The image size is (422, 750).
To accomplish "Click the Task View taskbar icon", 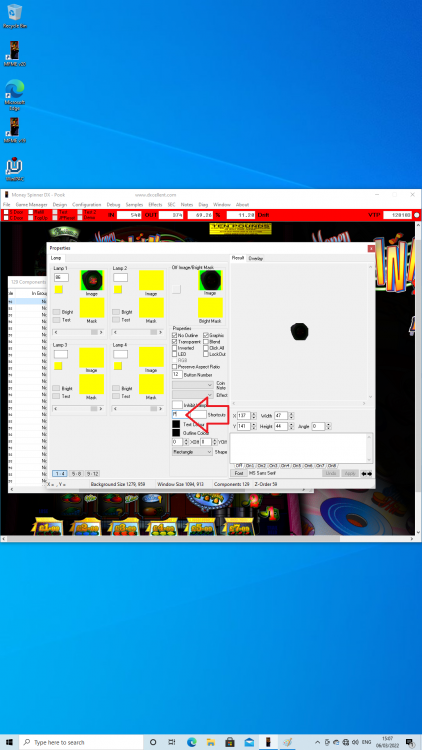I will point(172,742).
